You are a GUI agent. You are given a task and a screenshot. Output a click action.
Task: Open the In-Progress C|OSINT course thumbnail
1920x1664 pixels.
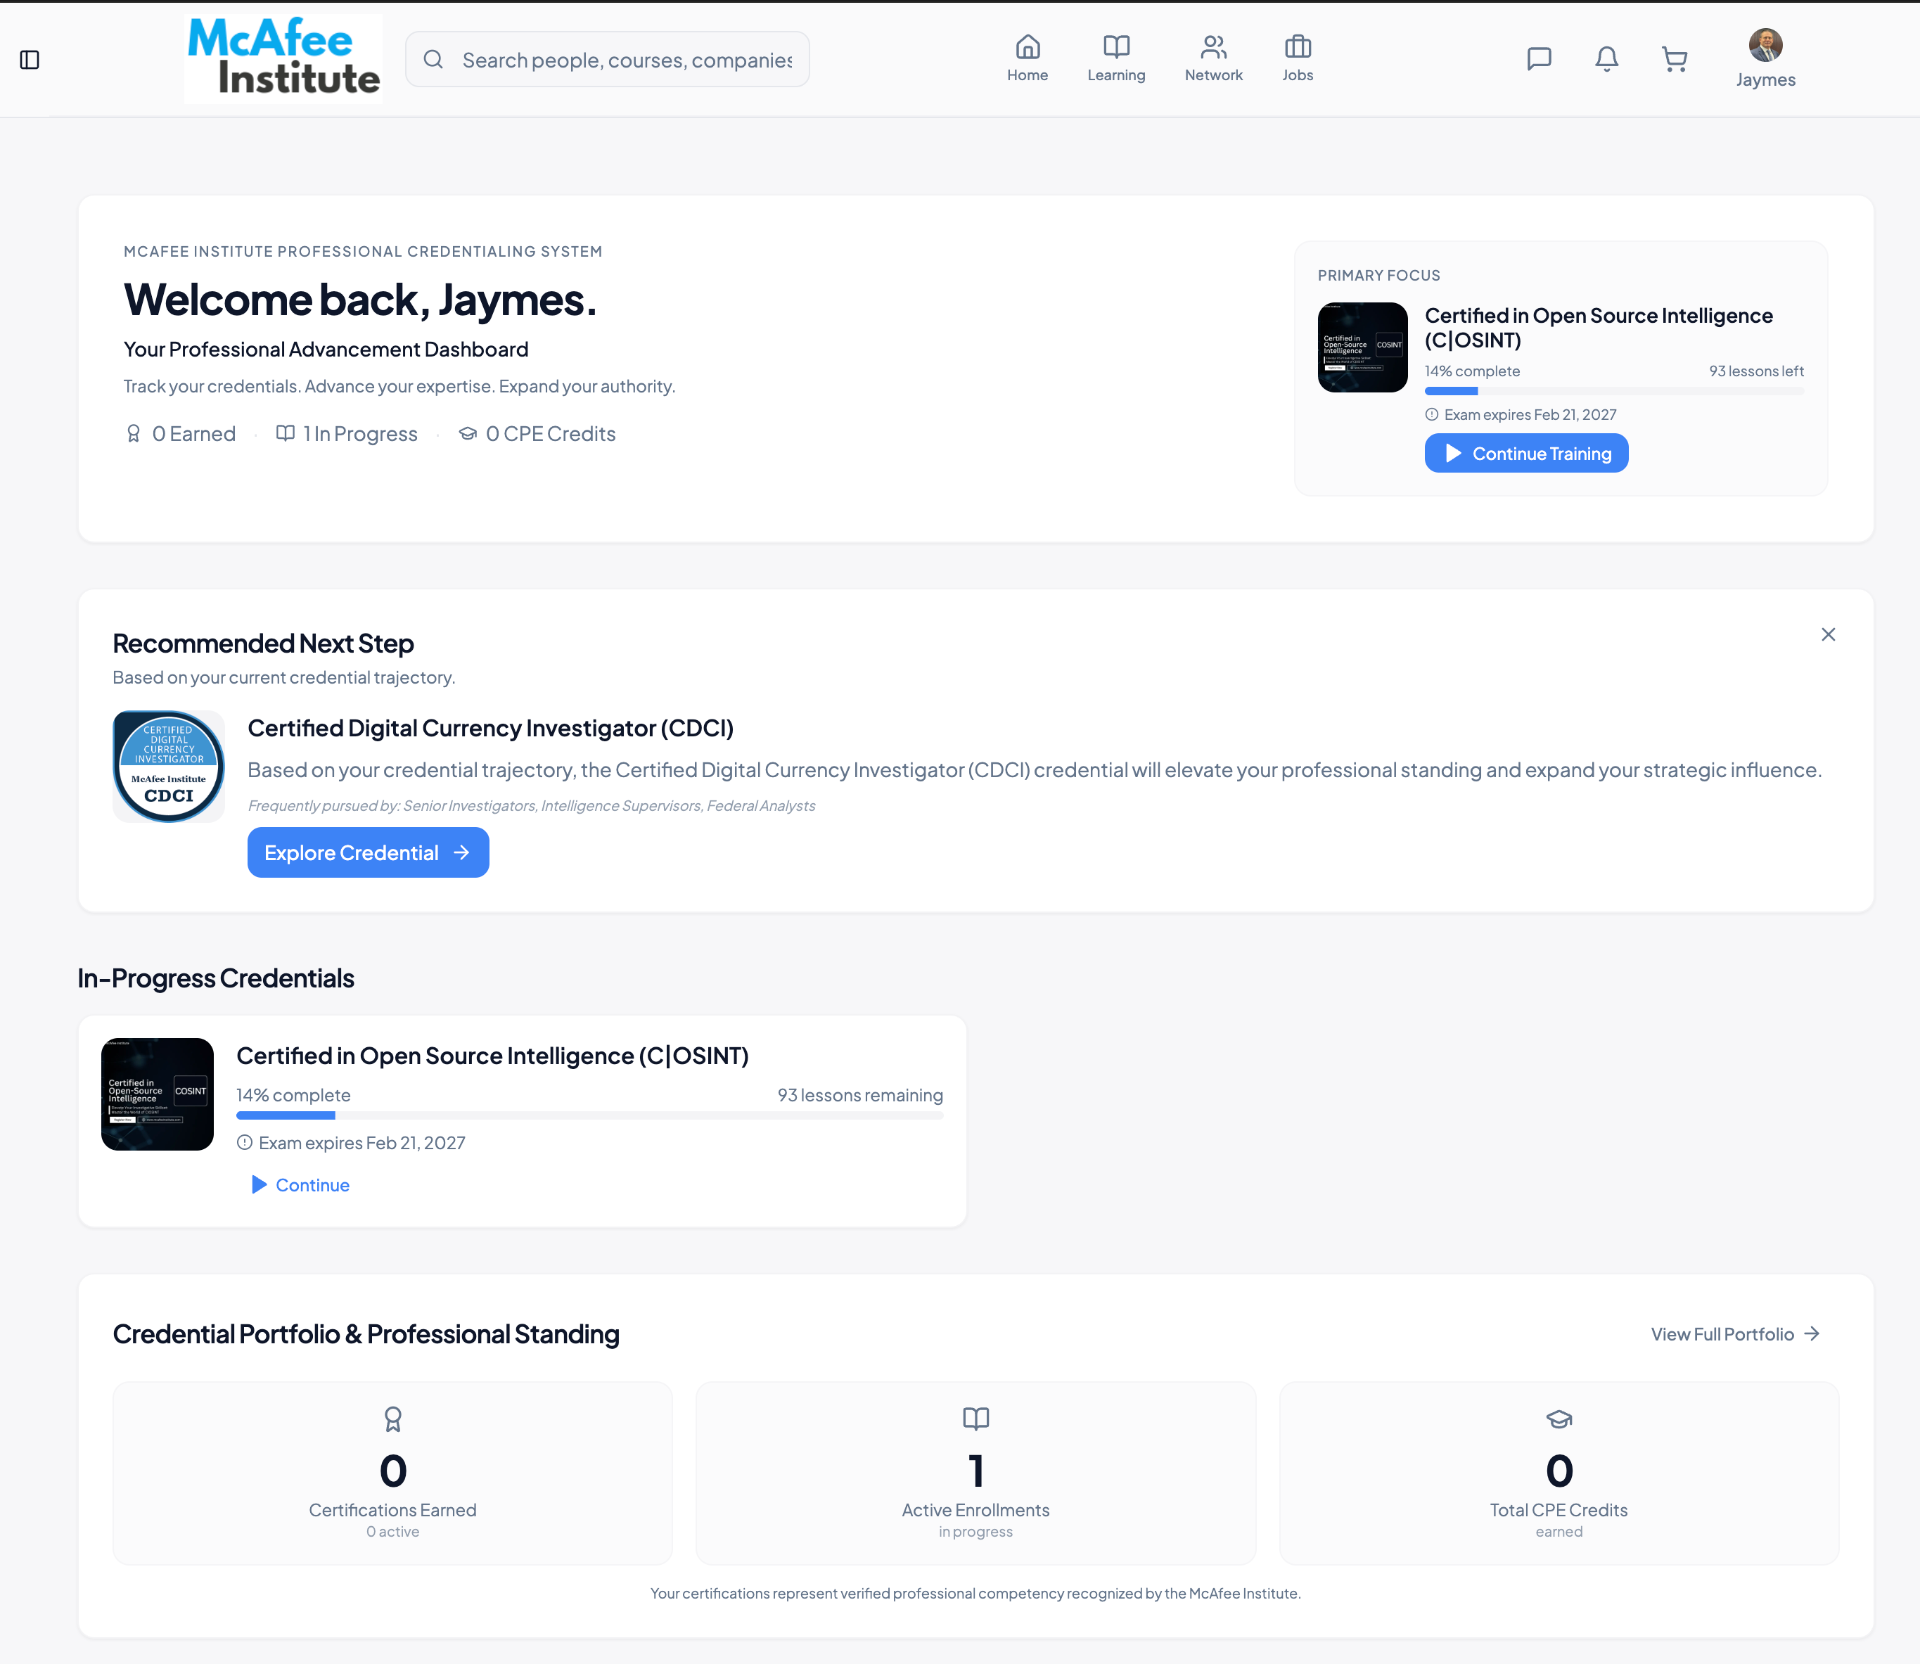coord(157,1094)
